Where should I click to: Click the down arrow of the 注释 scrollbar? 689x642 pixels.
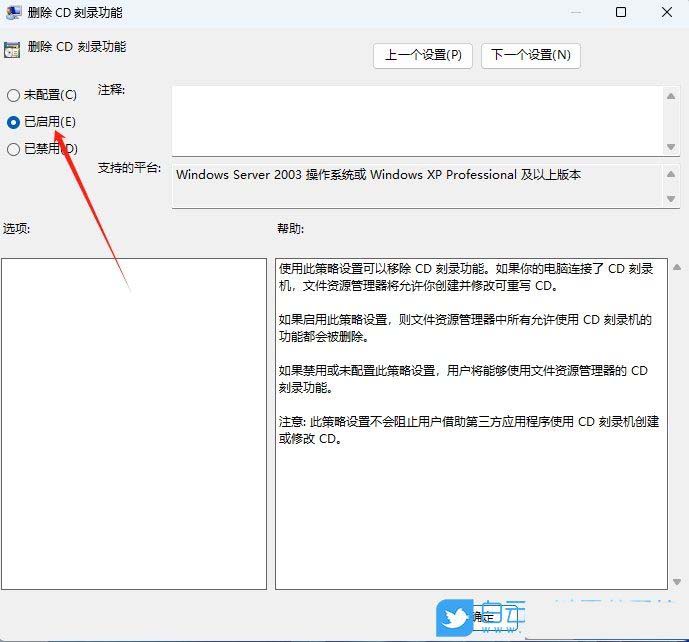[671, 146]
